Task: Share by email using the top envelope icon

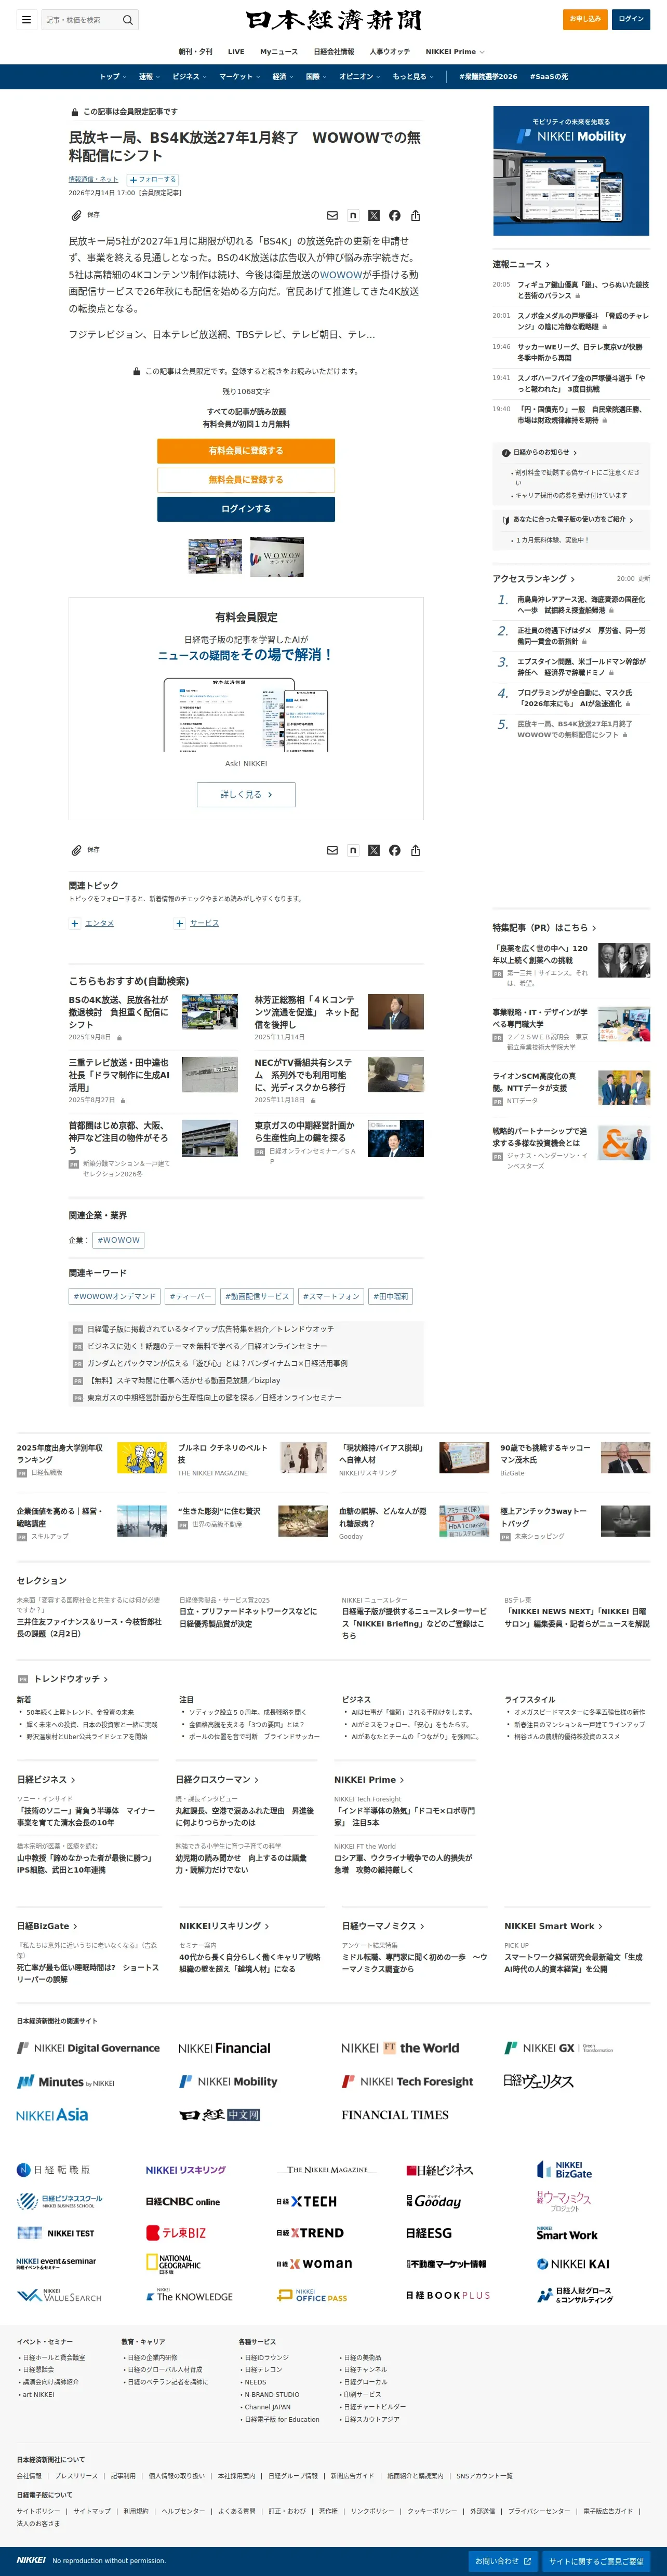Action: (332, 216)
